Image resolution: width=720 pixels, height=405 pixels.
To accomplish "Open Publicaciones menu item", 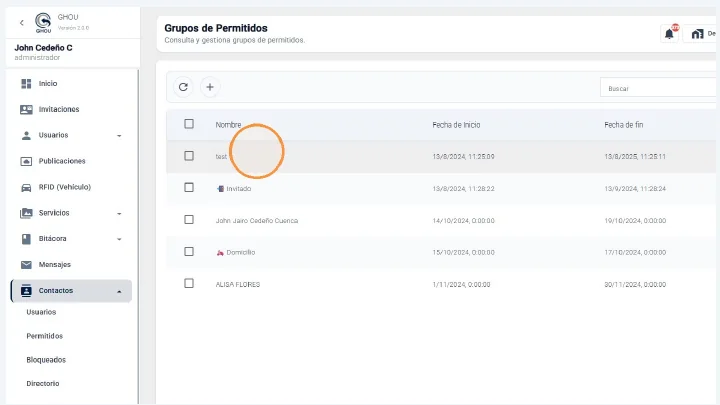I will 62,161.
